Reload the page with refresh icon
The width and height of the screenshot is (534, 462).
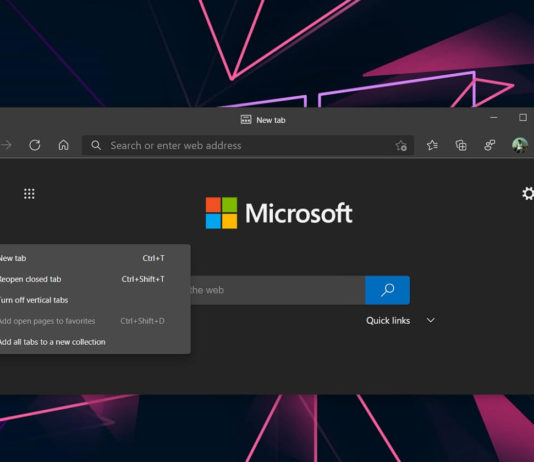(35, 145)
